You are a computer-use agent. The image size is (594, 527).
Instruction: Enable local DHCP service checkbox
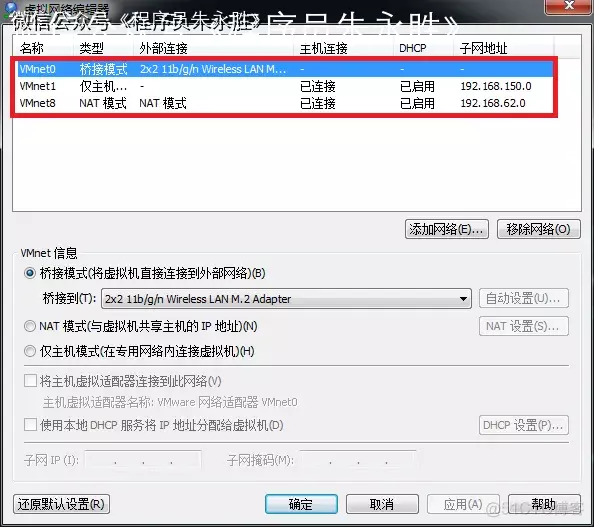click(30, 425)
